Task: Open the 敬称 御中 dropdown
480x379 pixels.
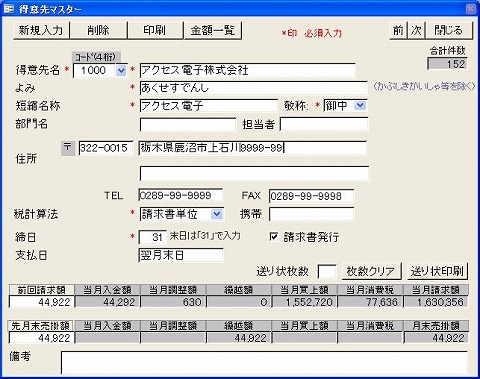Action: click(x=360, y=106)
